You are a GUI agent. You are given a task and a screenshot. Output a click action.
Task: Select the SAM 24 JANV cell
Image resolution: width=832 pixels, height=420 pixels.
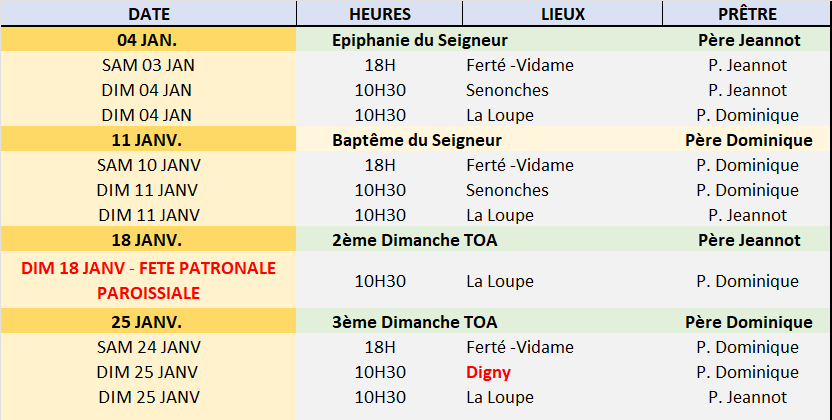148,347
